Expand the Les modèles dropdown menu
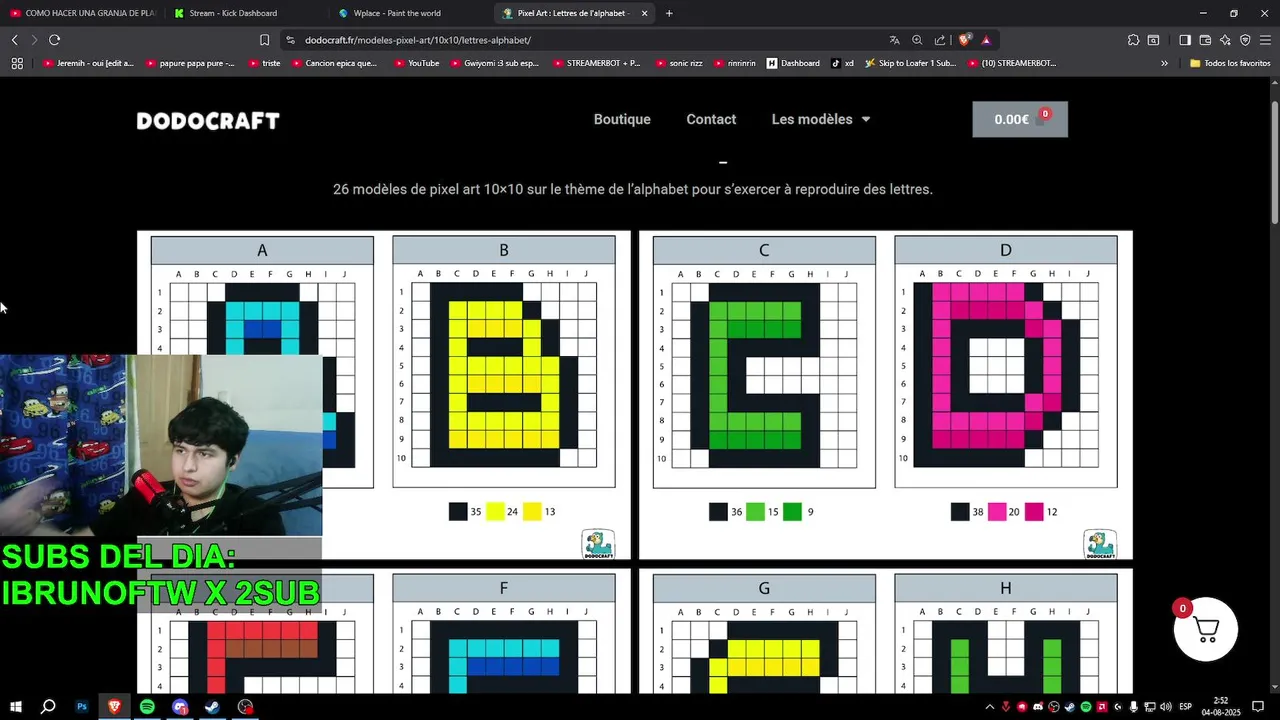This screenshot has width=1280, height=720. pos(820,119)
